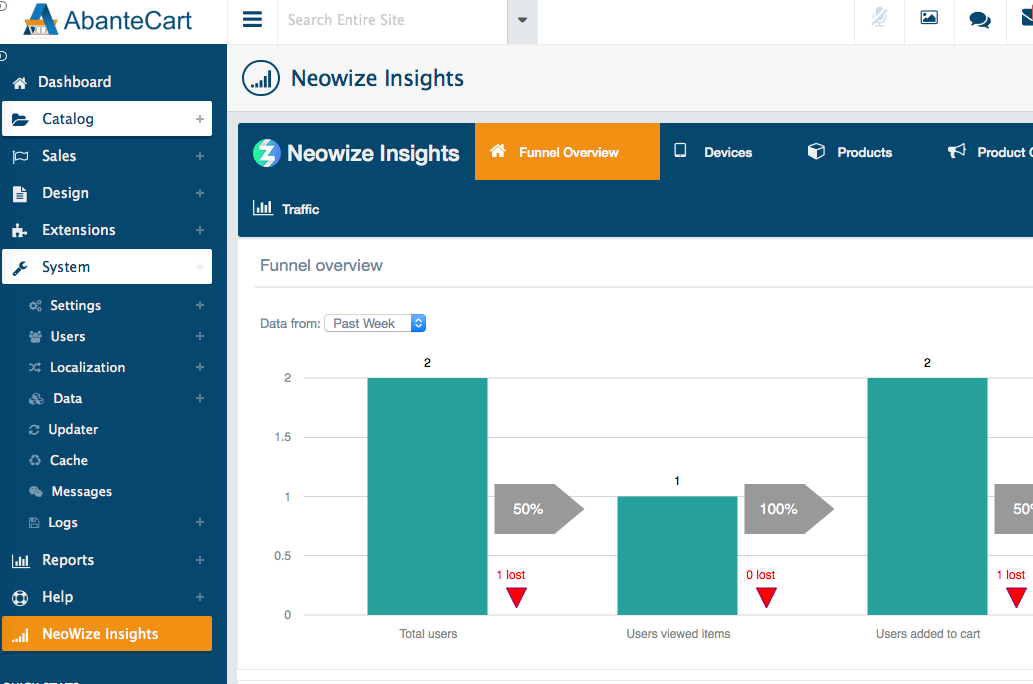Click the "Users viewed items" axis label
The image size is (1033, 684).
pyautogui.click(x=678, y=634)
